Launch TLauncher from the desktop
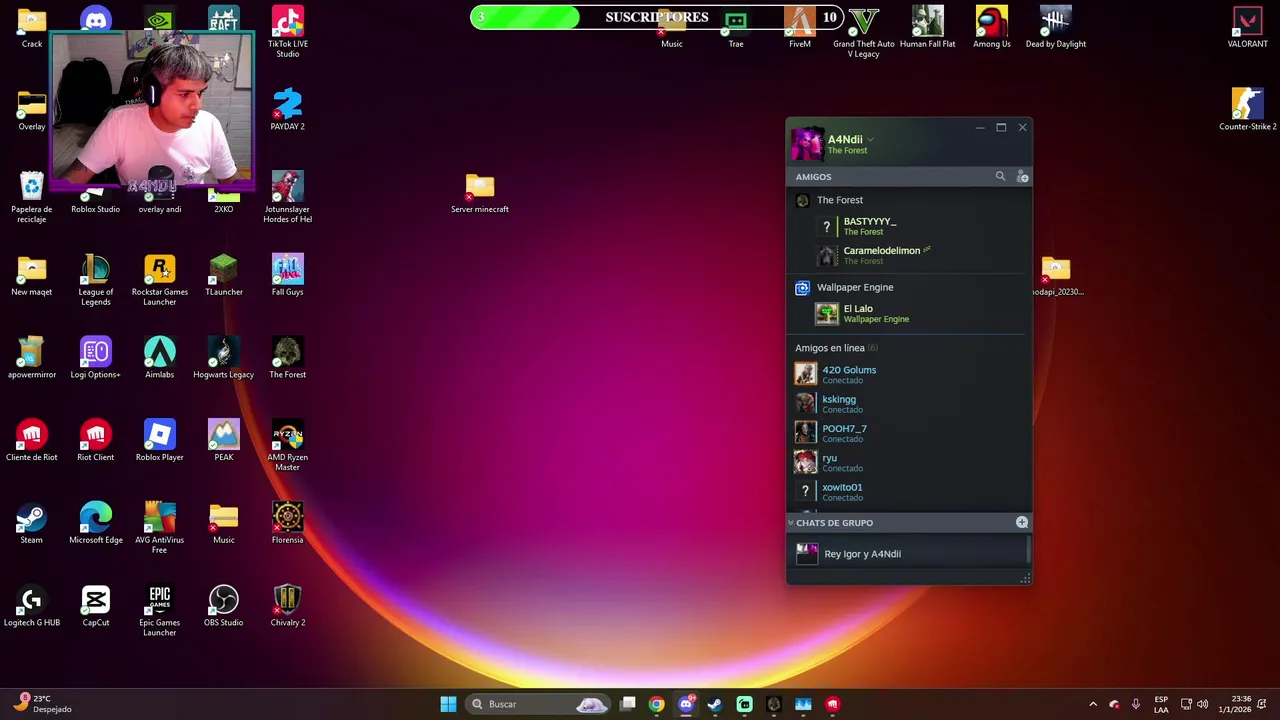Viewport: 1280px width, 720px height. pos(224,275)
